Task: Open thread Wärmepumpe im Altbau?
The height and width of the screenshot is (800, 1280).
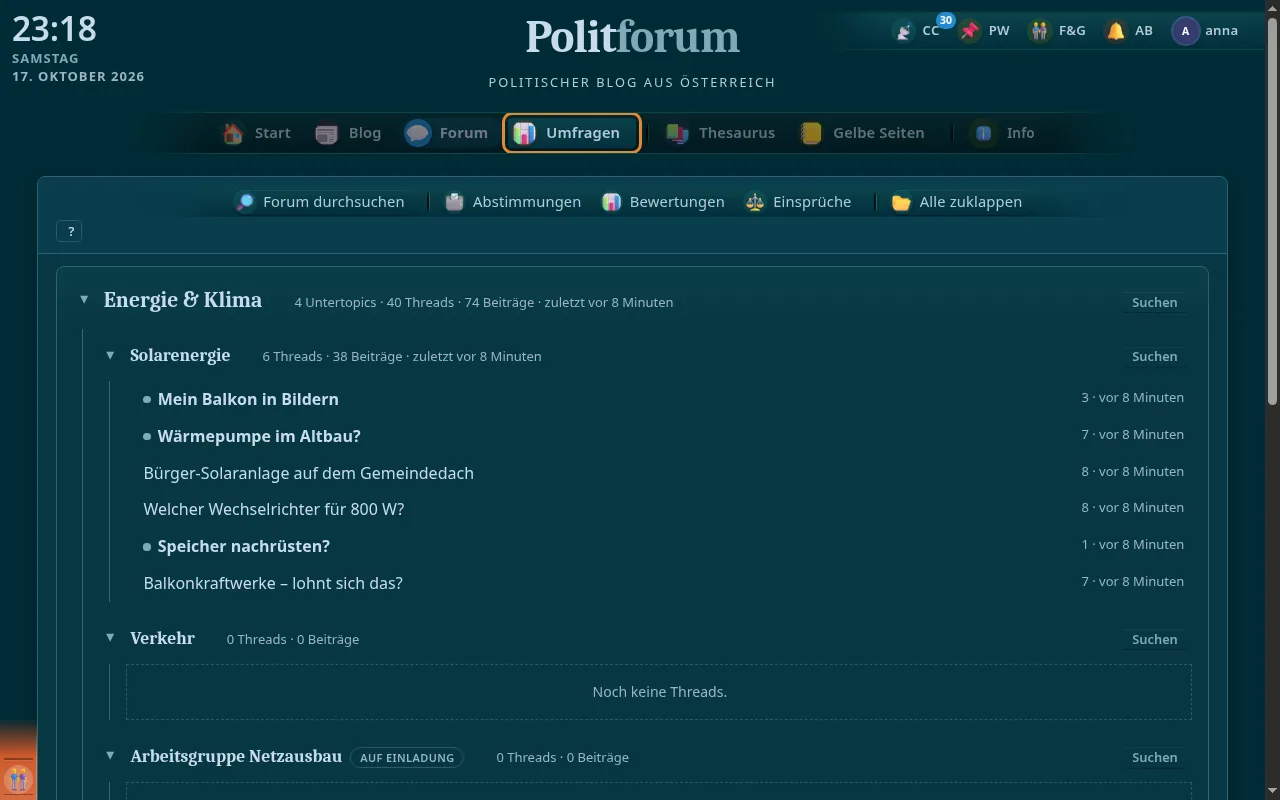Action: coord(259,436)
